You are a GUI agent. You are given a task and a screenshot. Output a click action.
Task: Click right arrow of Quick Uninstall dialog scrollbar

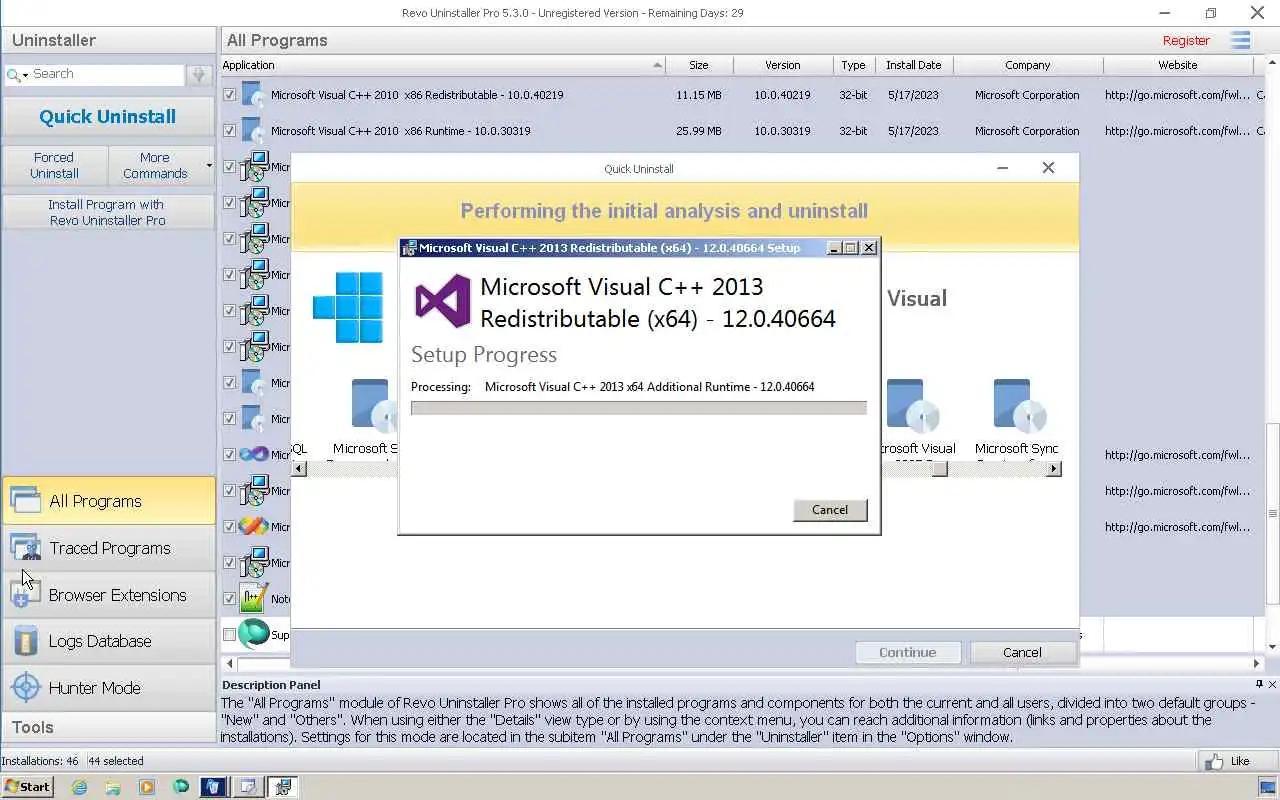pos(1053,469)
